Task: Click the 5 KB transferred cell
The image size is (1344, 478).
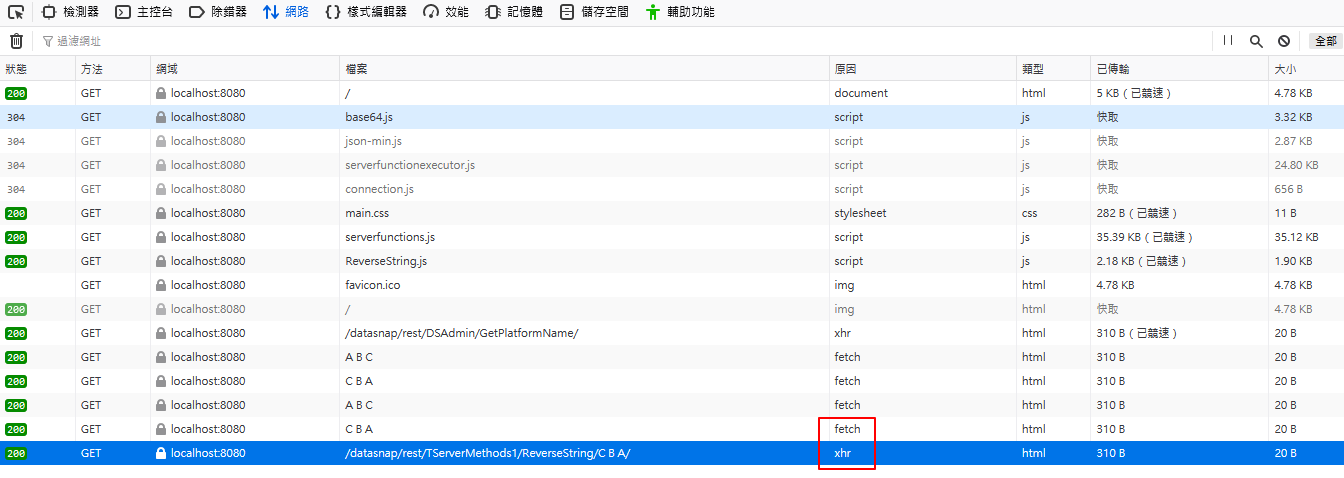Action: [1134, 93]
